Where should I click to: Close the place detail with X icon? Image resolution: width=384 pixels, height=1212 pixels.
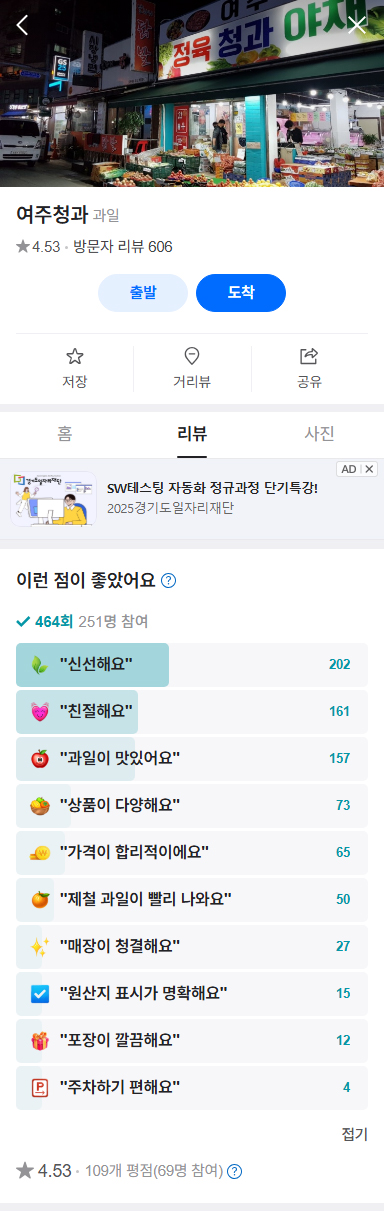[x=357, y=25]
